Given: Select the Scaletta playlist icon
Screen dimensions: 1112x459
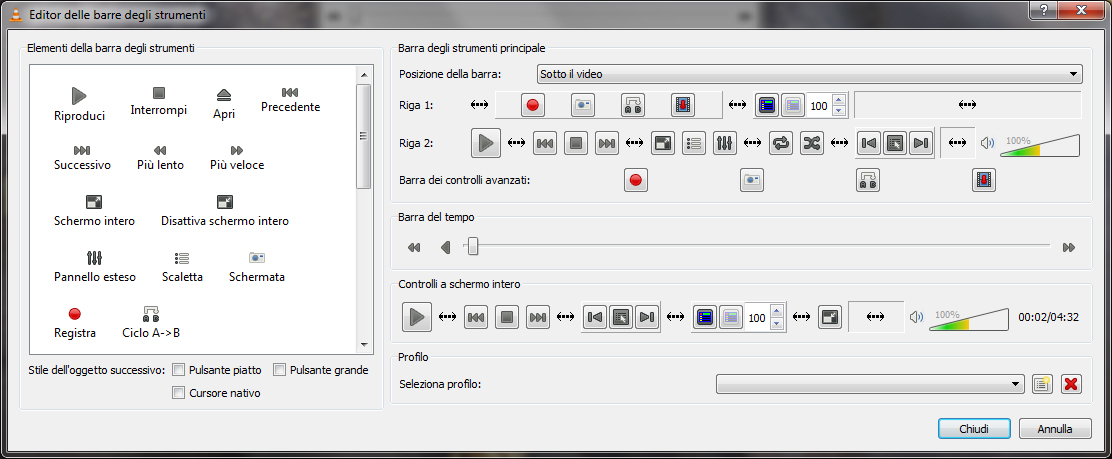Looking at the screenshot, I should click(182, 257).
